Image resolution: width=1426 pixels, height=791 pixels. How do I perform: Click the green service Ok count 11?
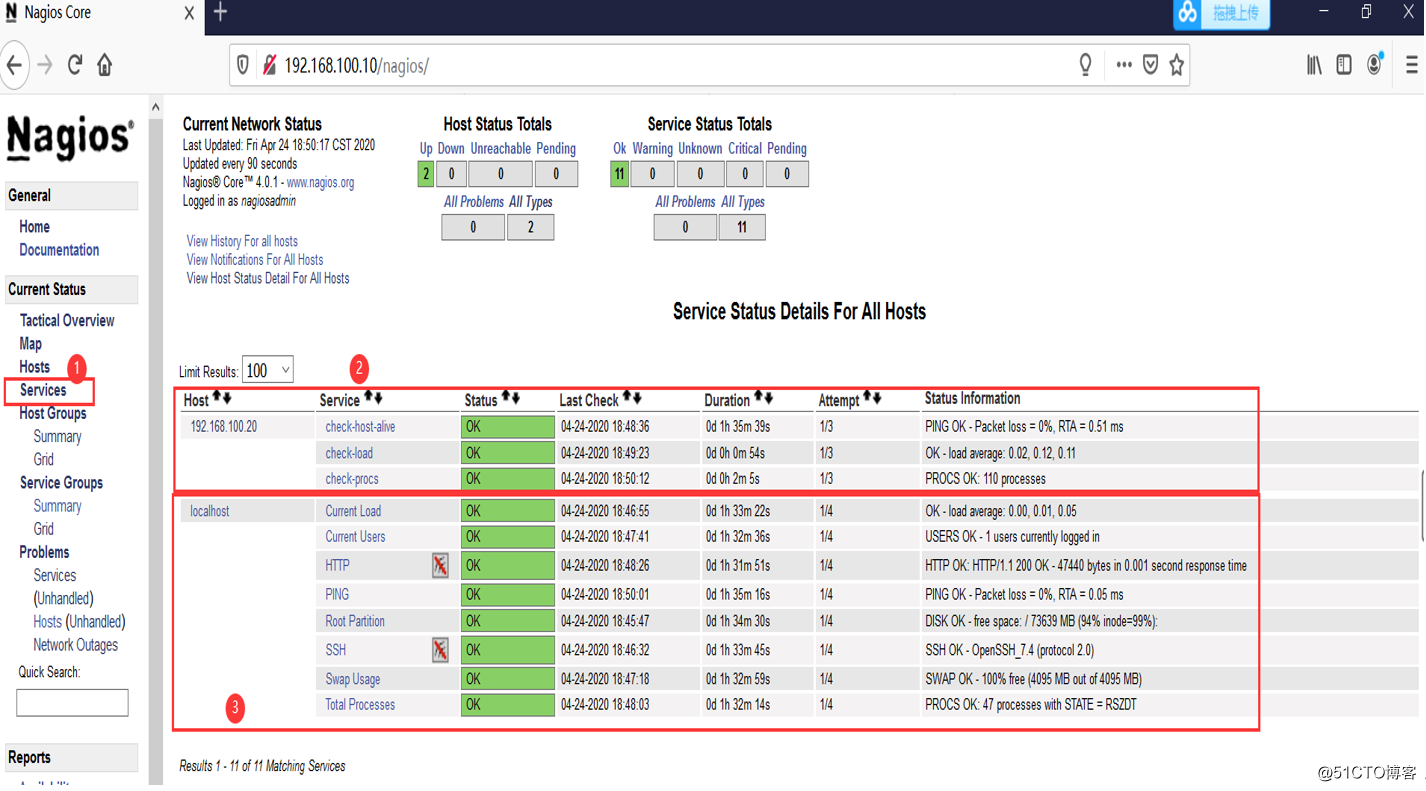619,174
